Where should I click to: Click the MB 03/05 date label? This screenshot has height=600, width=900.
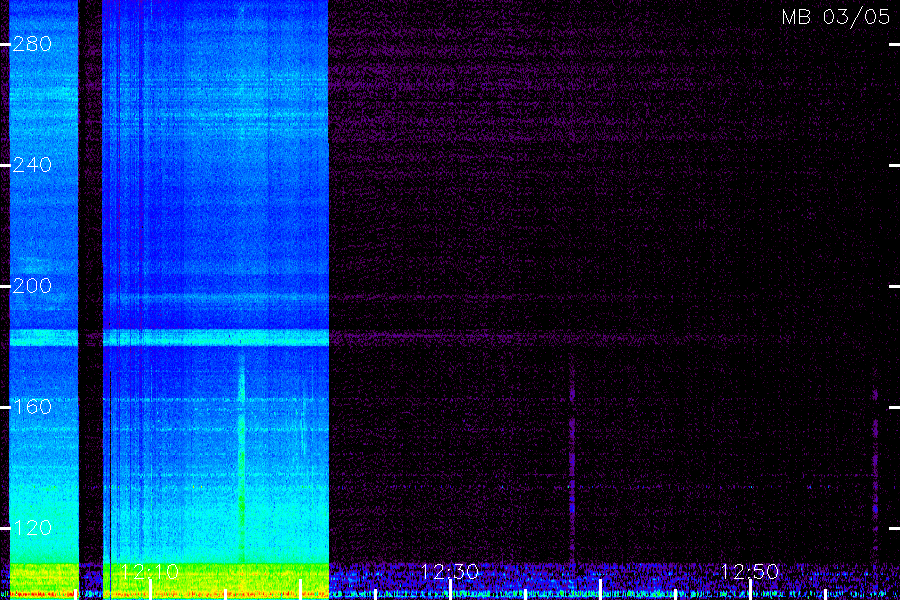tap(836, 17)
